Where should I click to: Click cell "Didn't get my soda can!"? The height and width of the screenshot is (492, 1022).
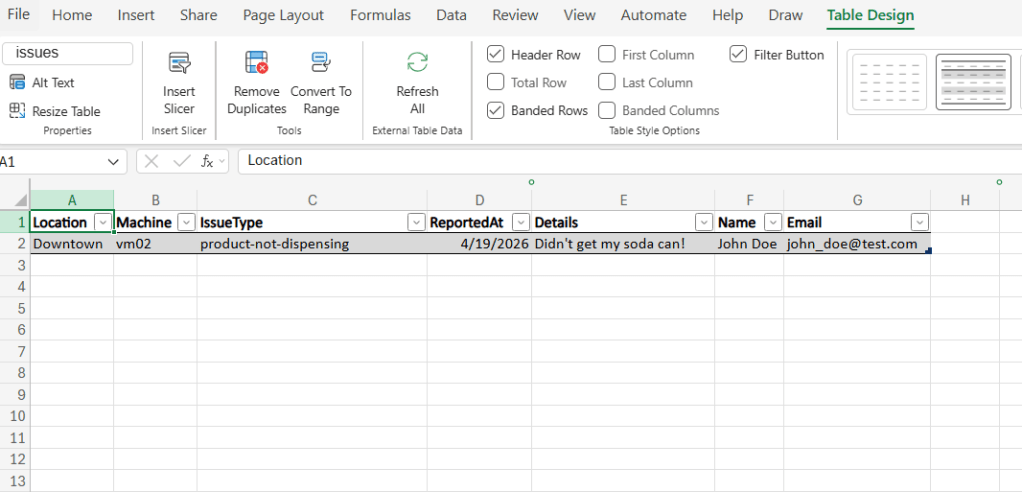pyautogui.click(x=623, y=244)
